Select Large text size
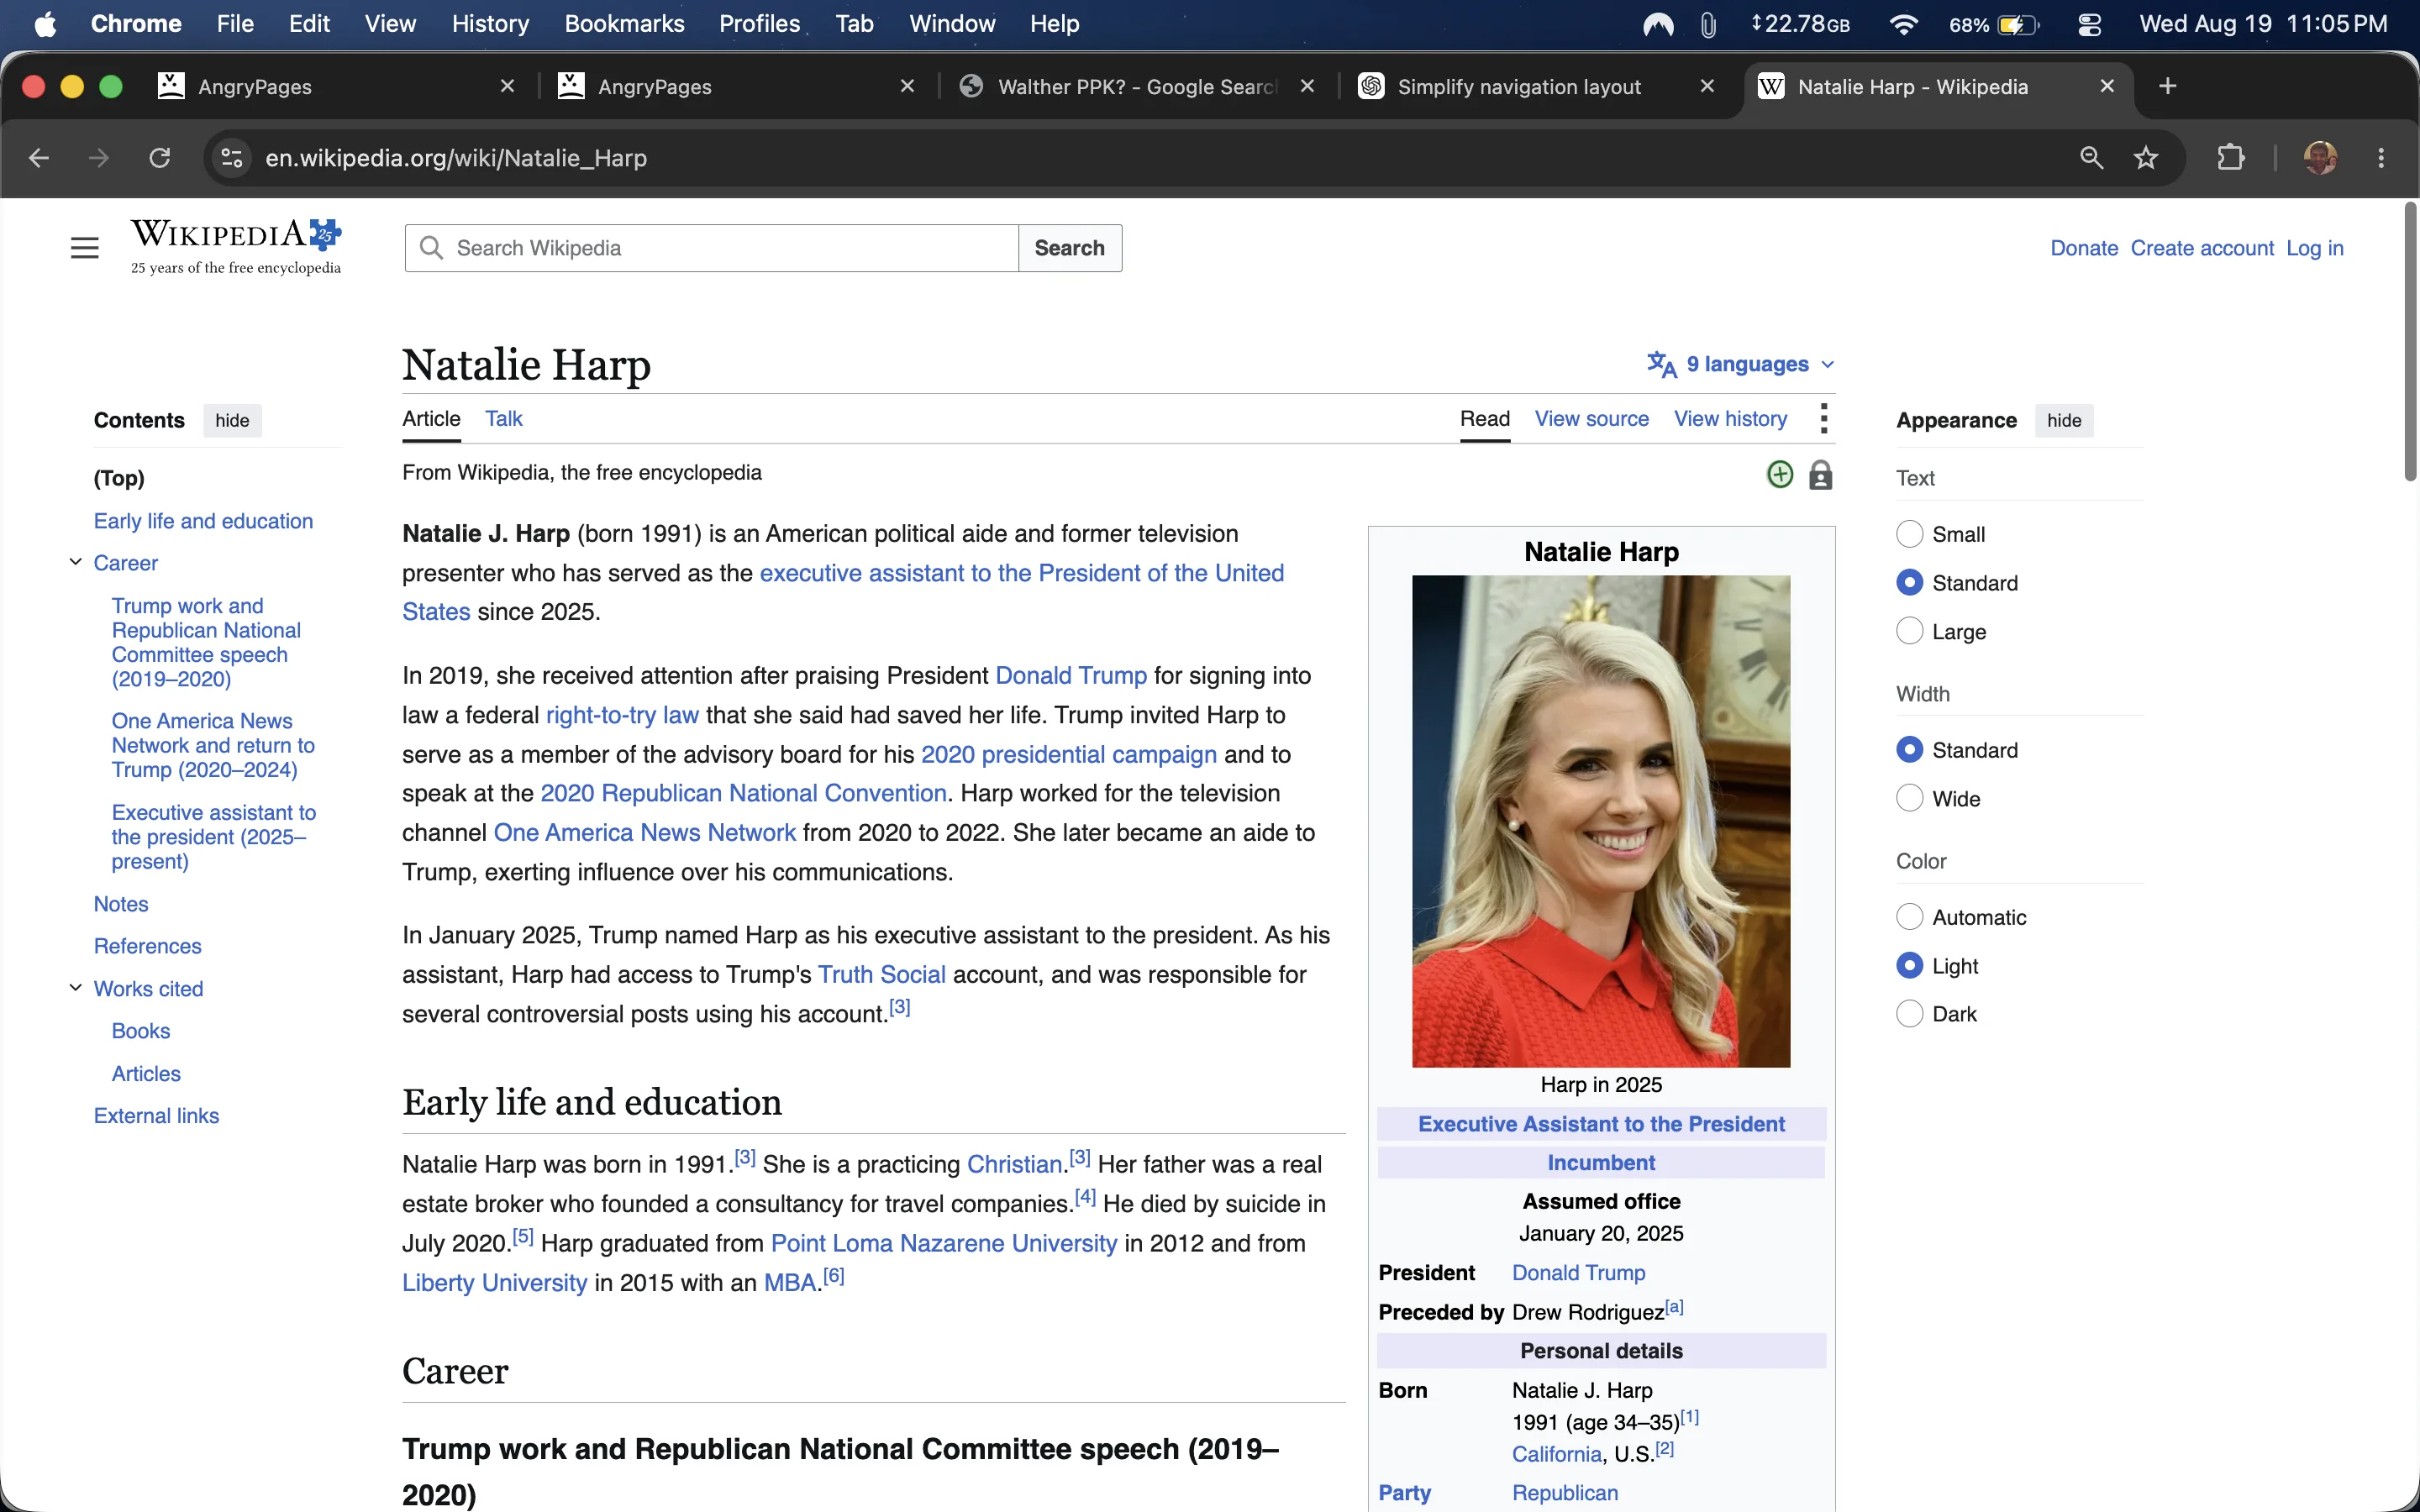The height and width of the screenshot is (1512, 2420). tap(1909, 631)
